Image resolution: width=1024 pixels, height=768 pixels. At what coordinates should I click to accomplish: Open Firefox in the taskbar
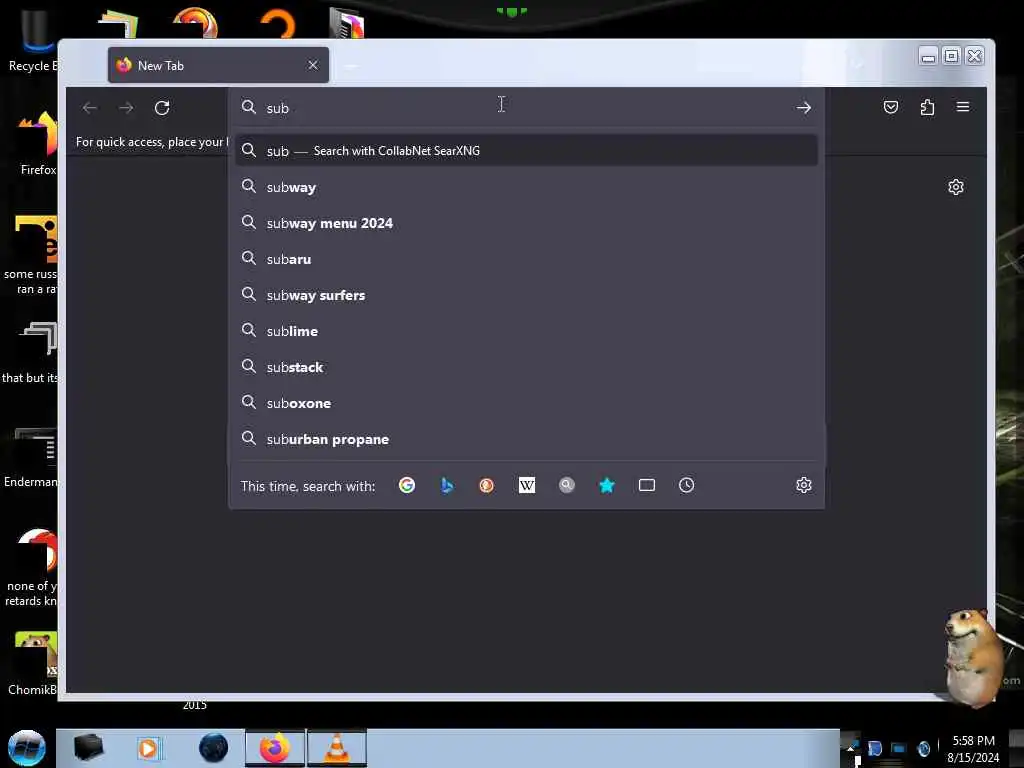click(275, 748)
